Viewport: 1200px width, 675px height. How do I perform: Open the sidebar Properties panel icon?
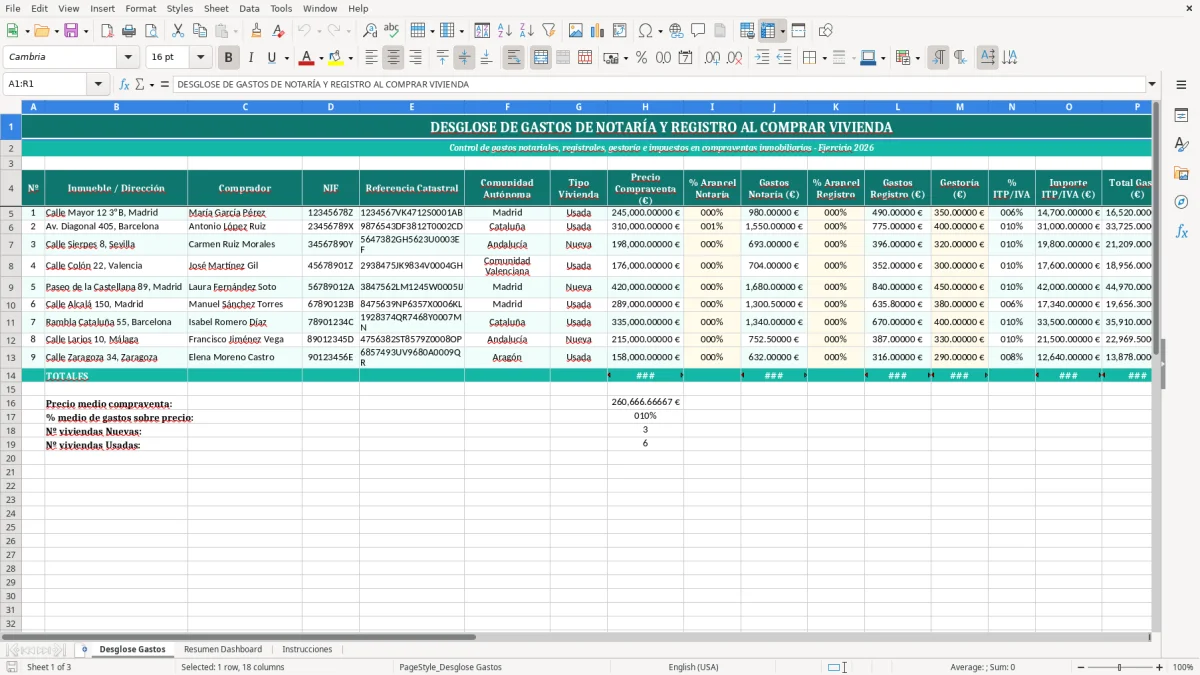(1181, 116)
